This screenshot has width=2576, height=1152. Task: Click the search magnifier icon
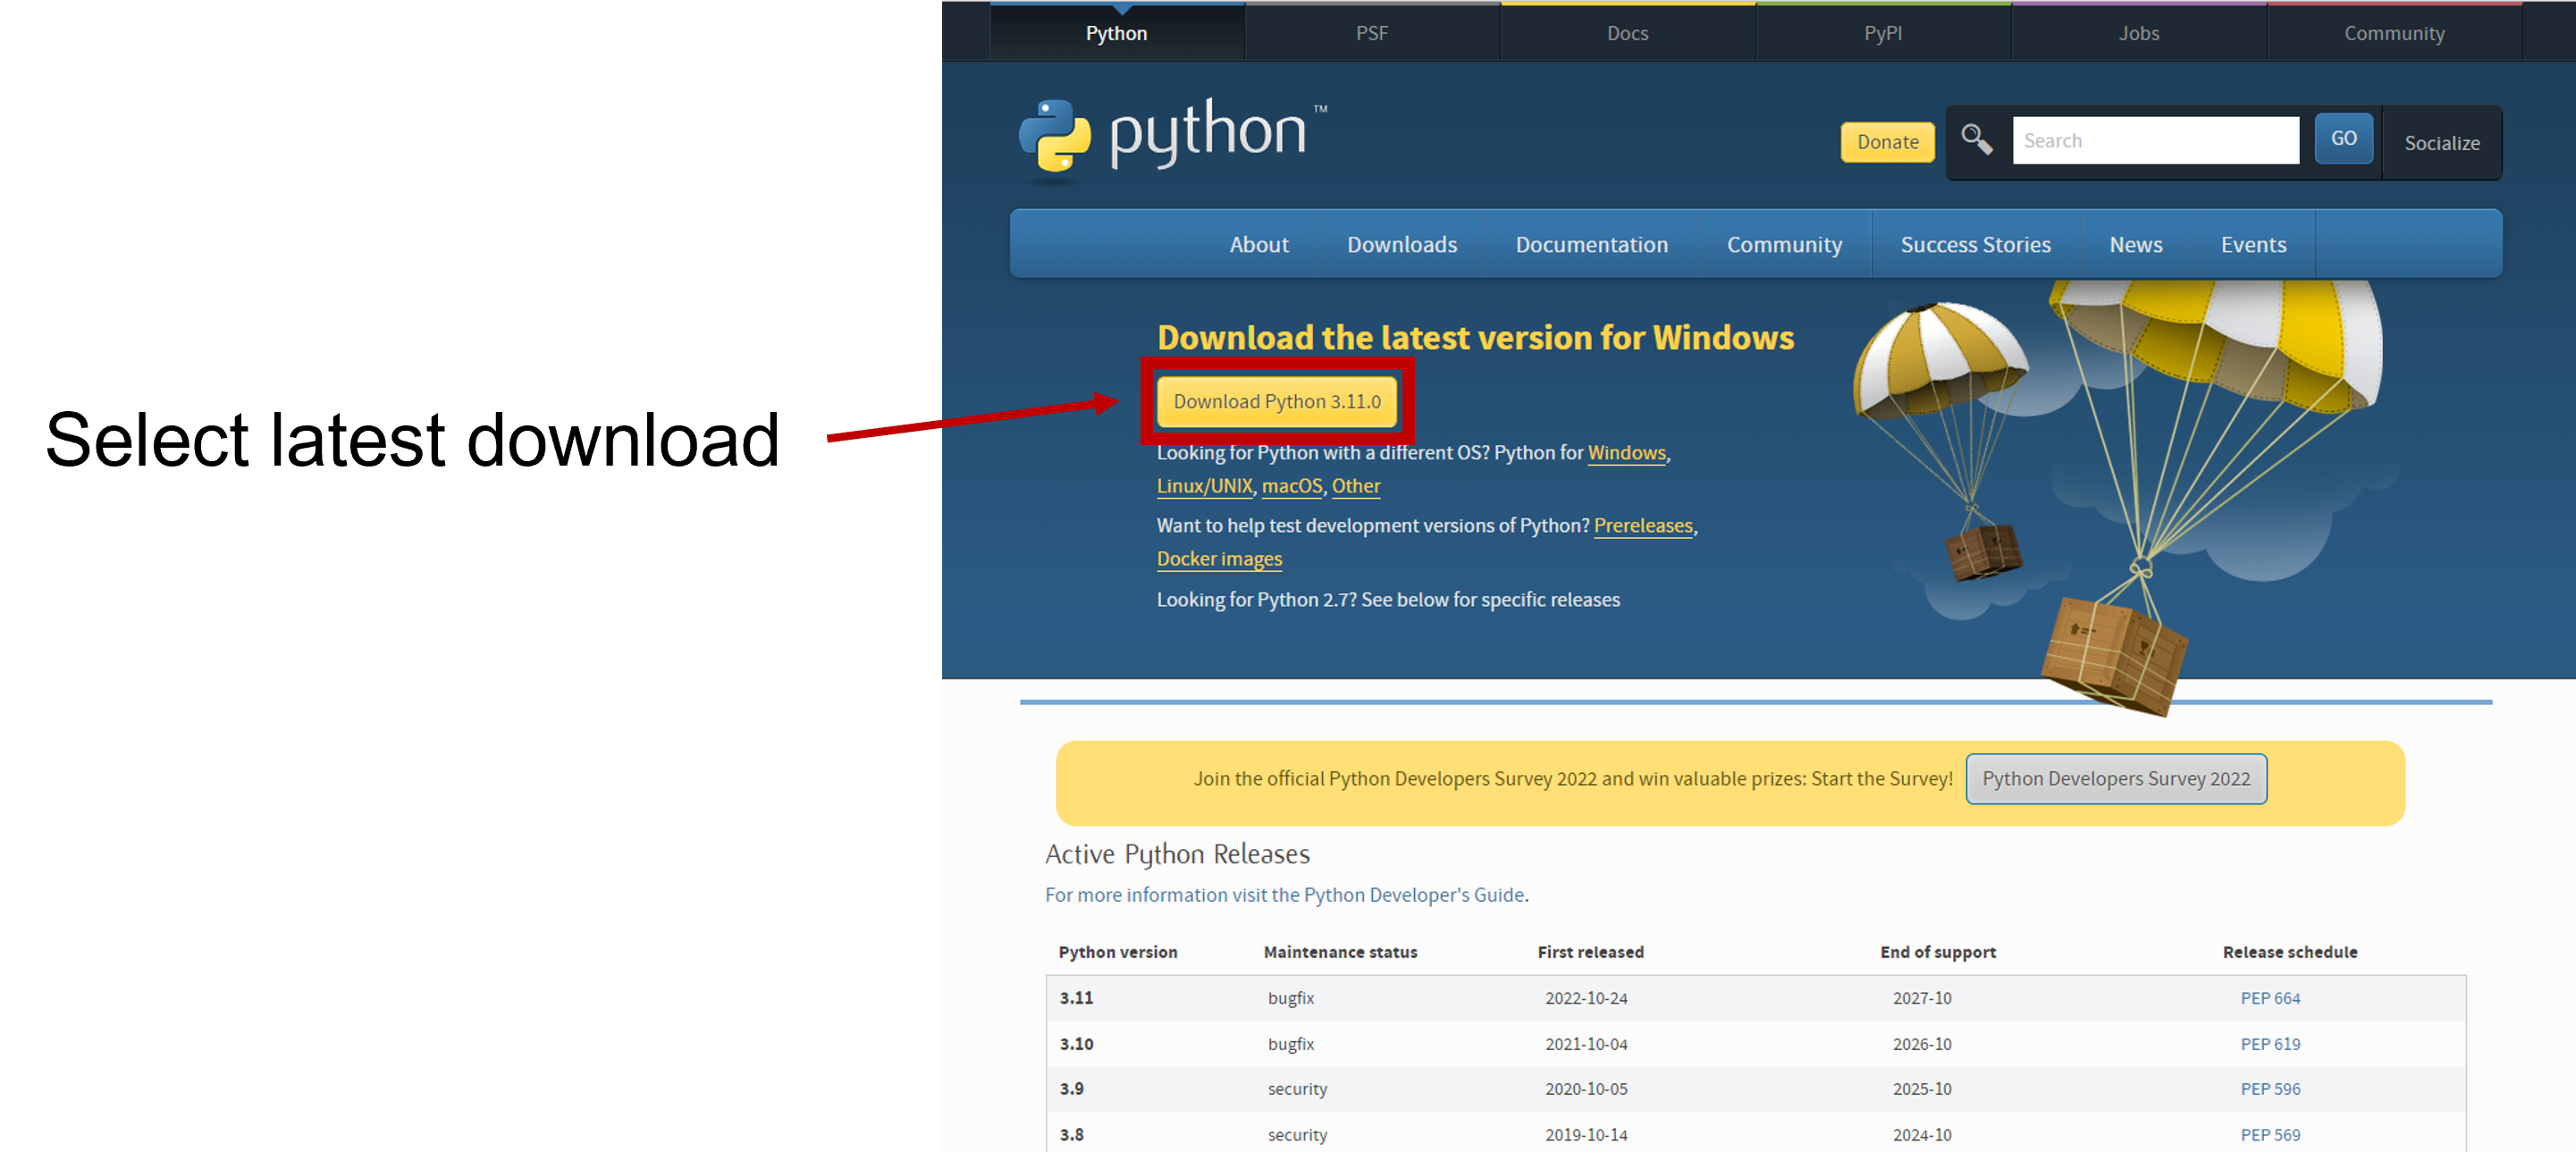point(1976,139)
